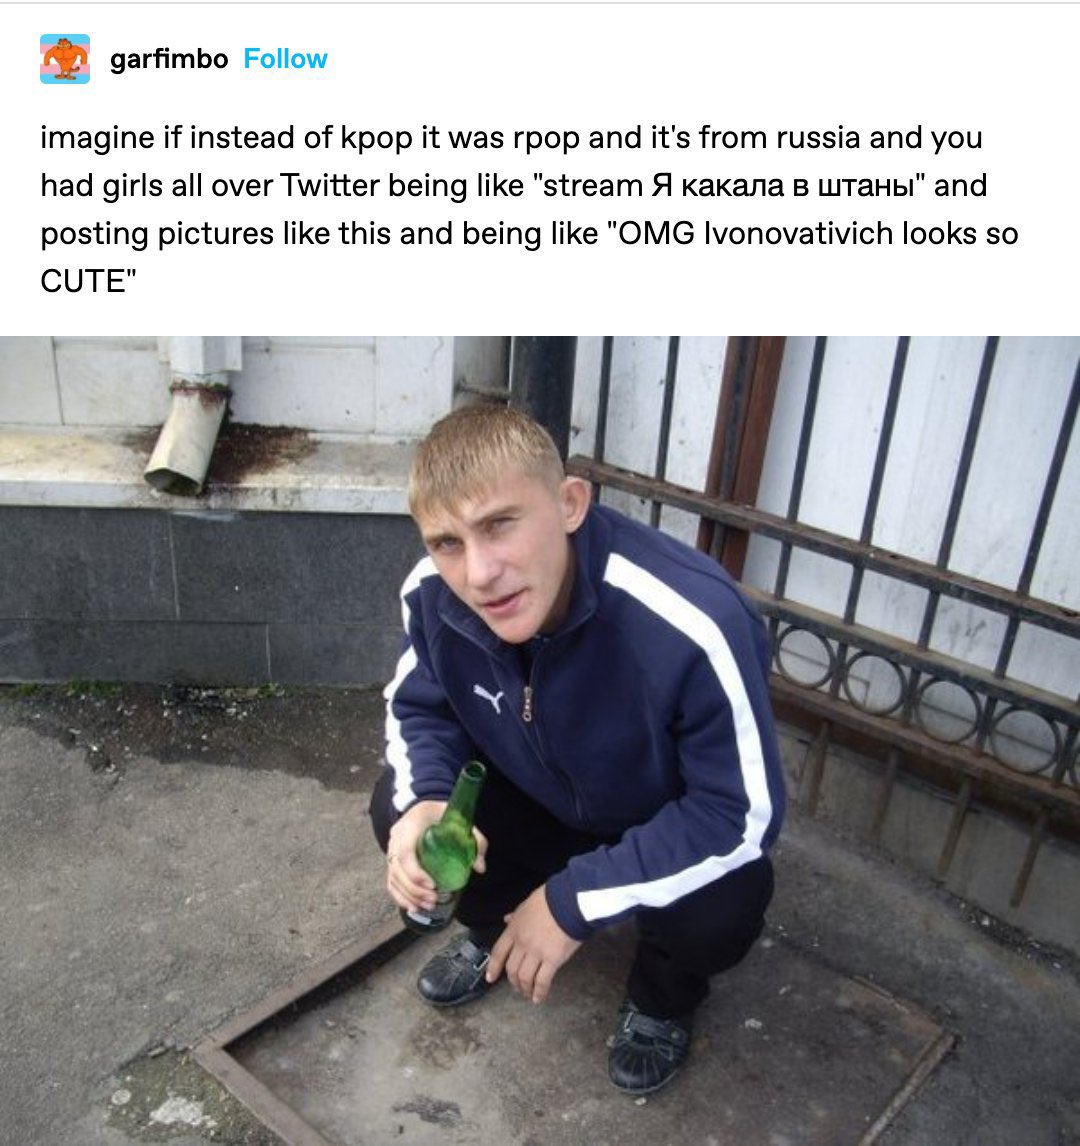Viewport: 1080px width, 1146px height.
Task: Click the Puma logo on the jacket
Action: coord(488,697)
